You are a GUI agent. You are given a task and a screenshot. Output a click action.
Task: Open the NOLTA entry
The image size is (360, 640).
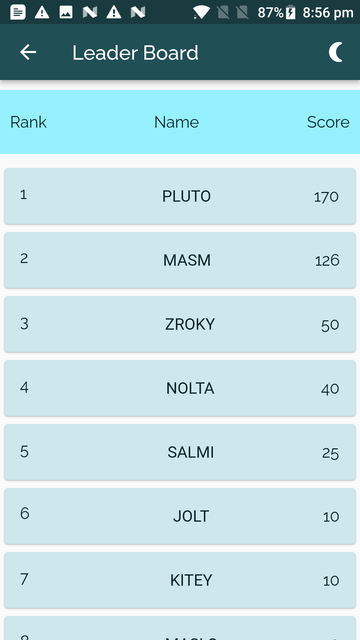pos(180,388)
